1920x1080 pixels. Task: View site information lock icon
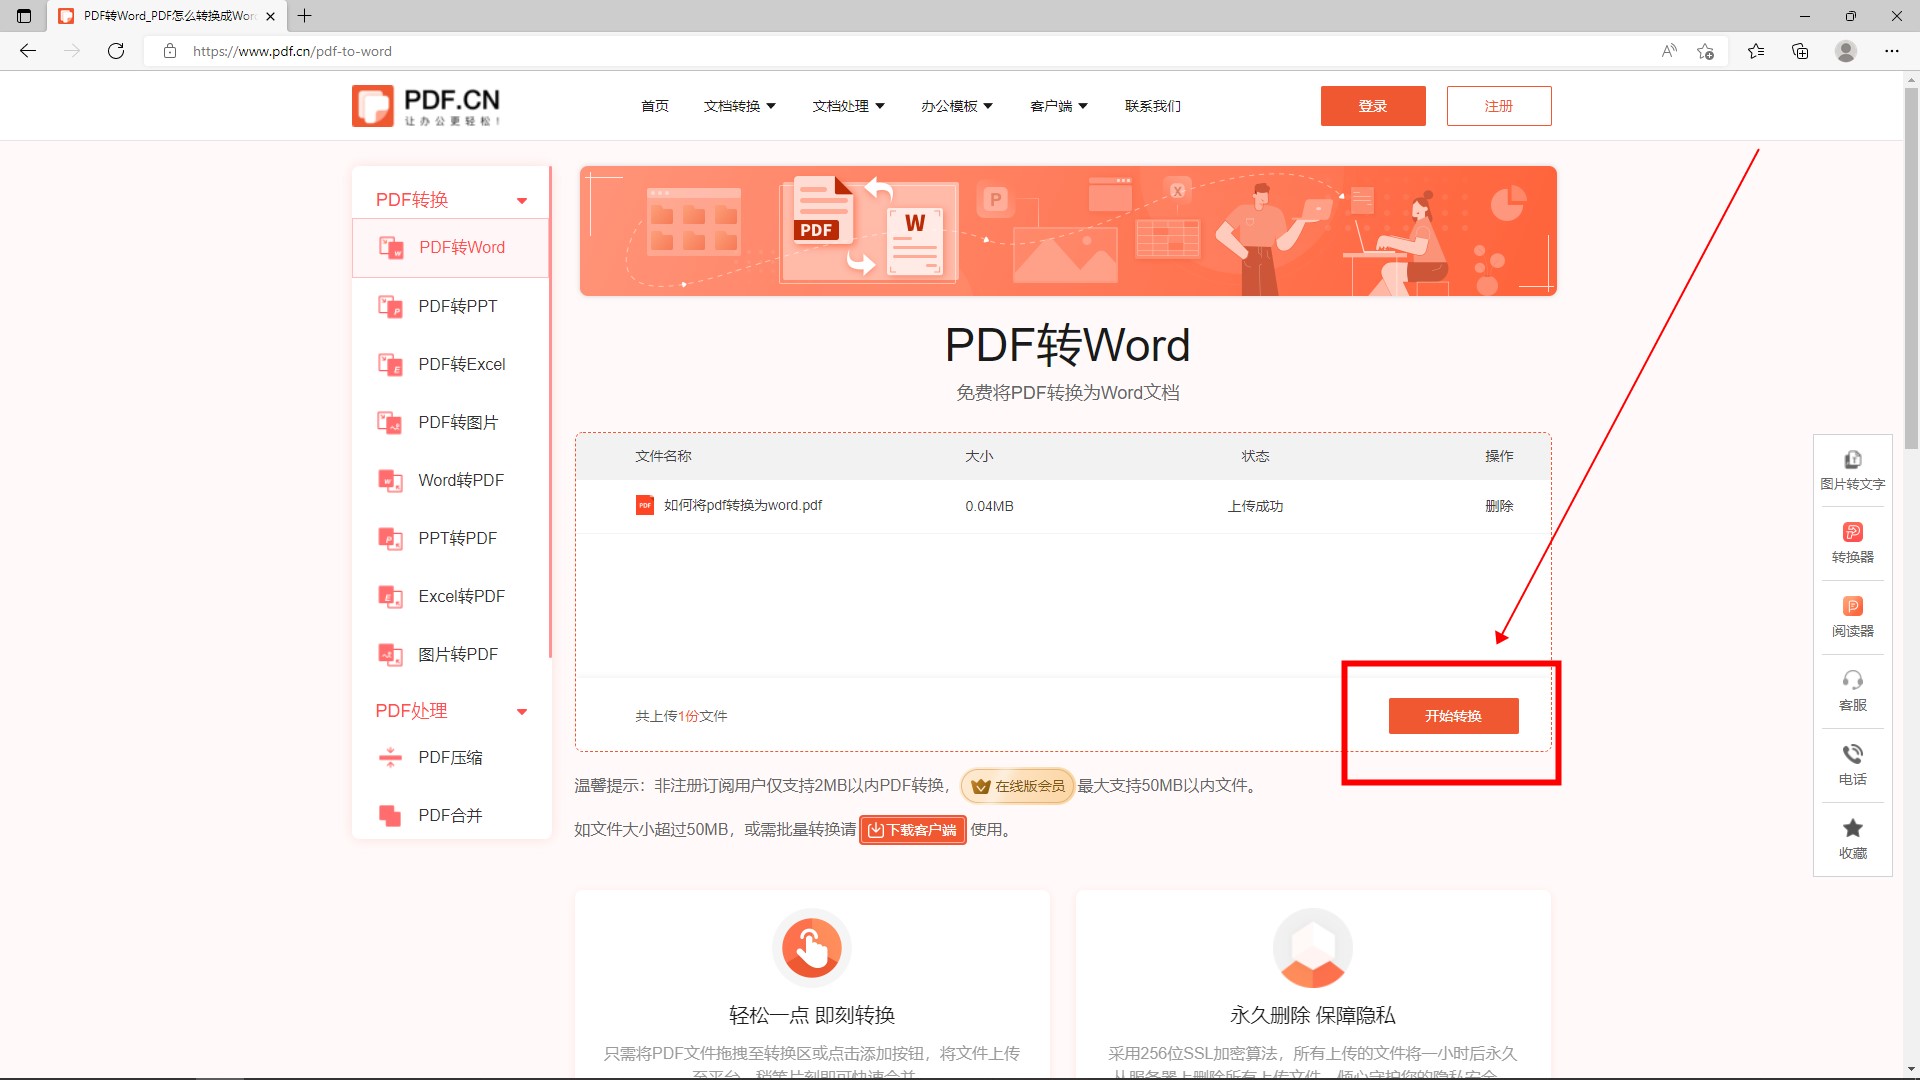pyautogui.click(x=170, y=51)
